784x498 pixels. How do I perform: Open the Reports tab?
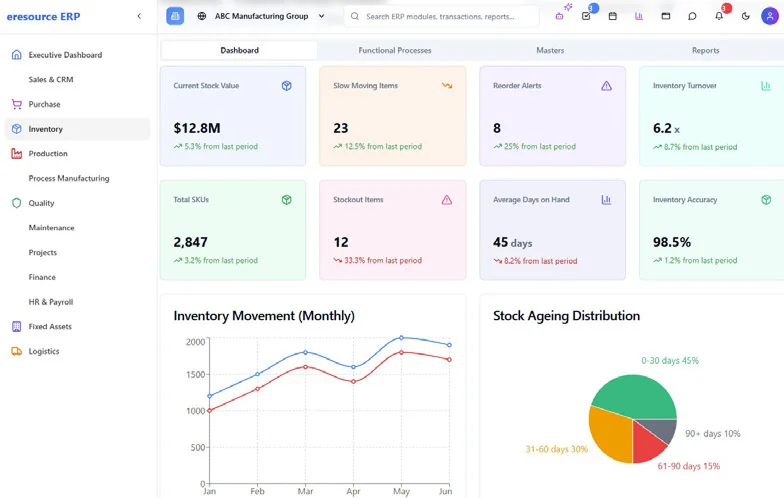tap(705, 50)
